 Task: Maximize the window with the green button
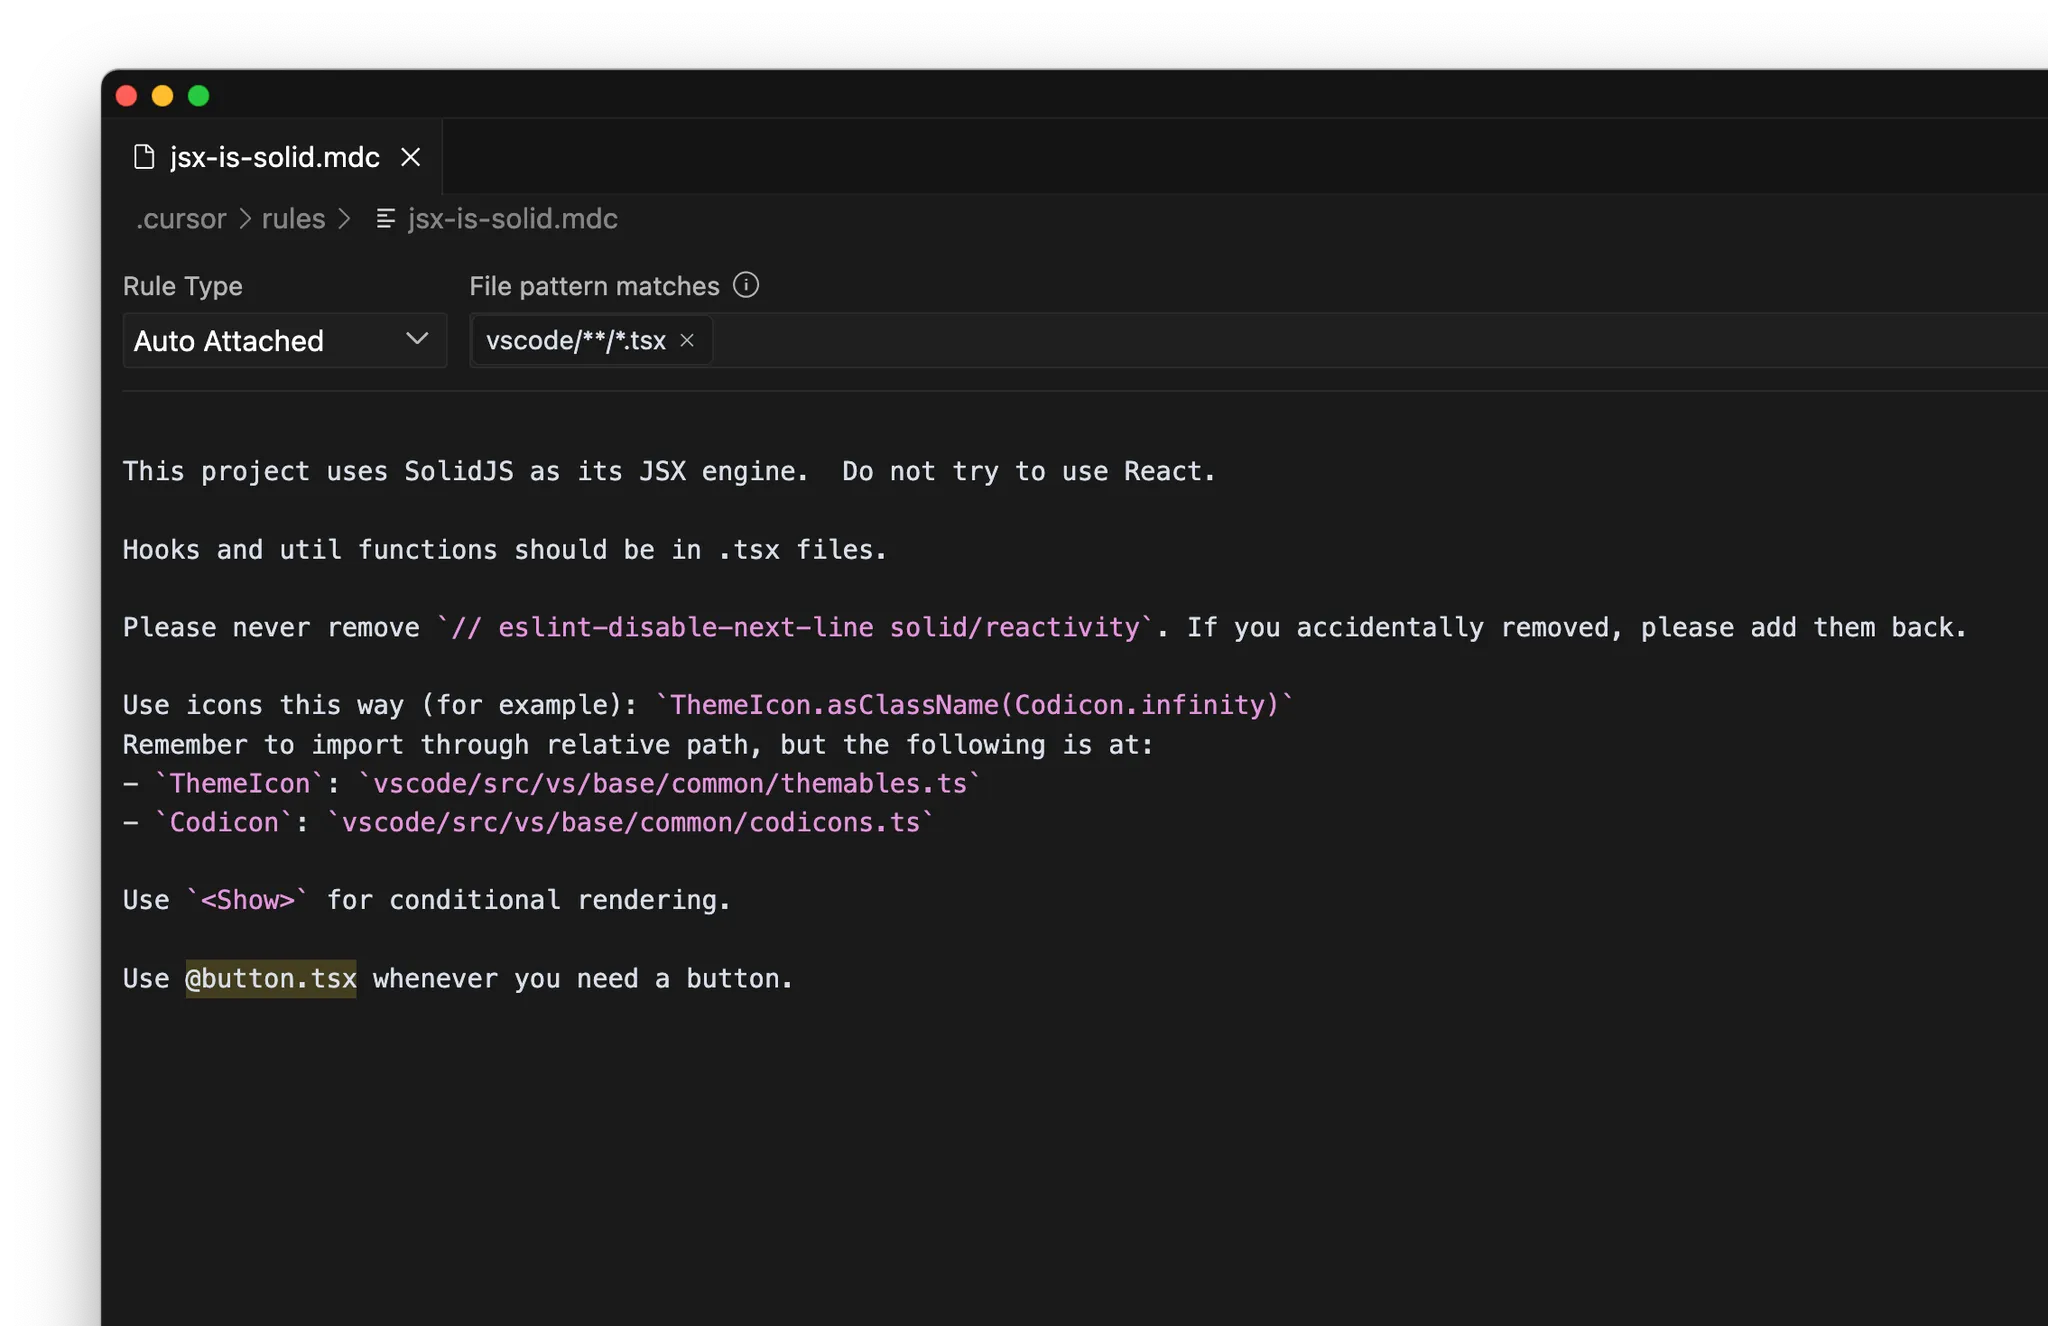click(199, 96)
